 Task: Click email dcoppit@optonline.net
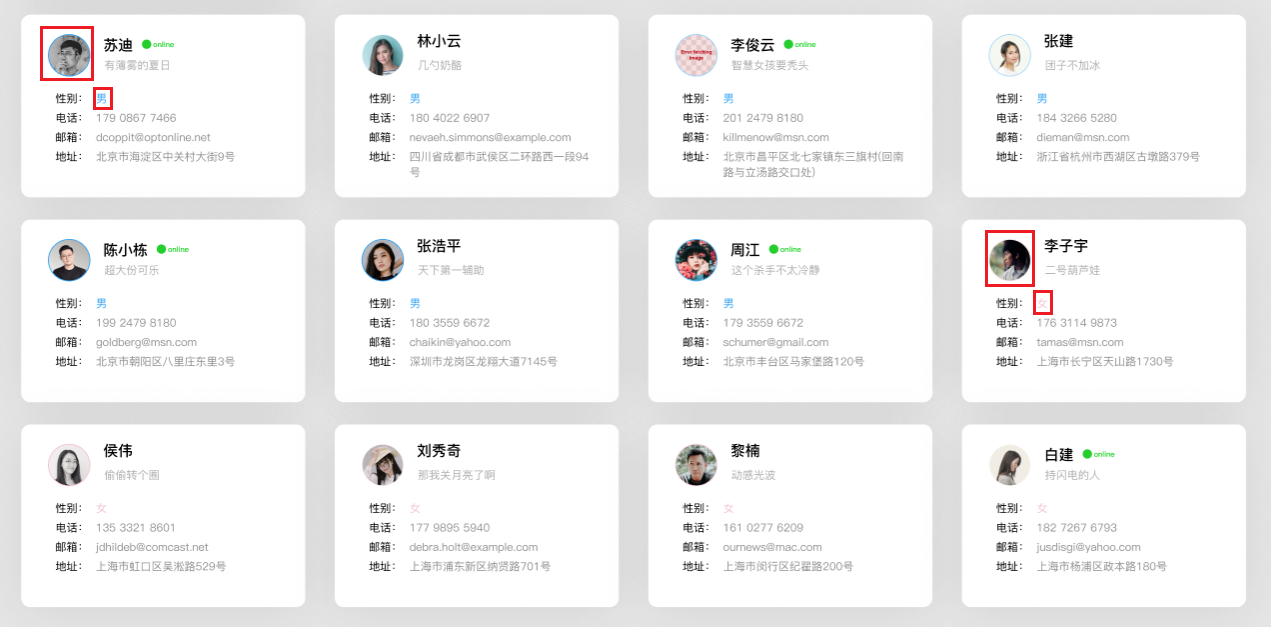(153, 137)
